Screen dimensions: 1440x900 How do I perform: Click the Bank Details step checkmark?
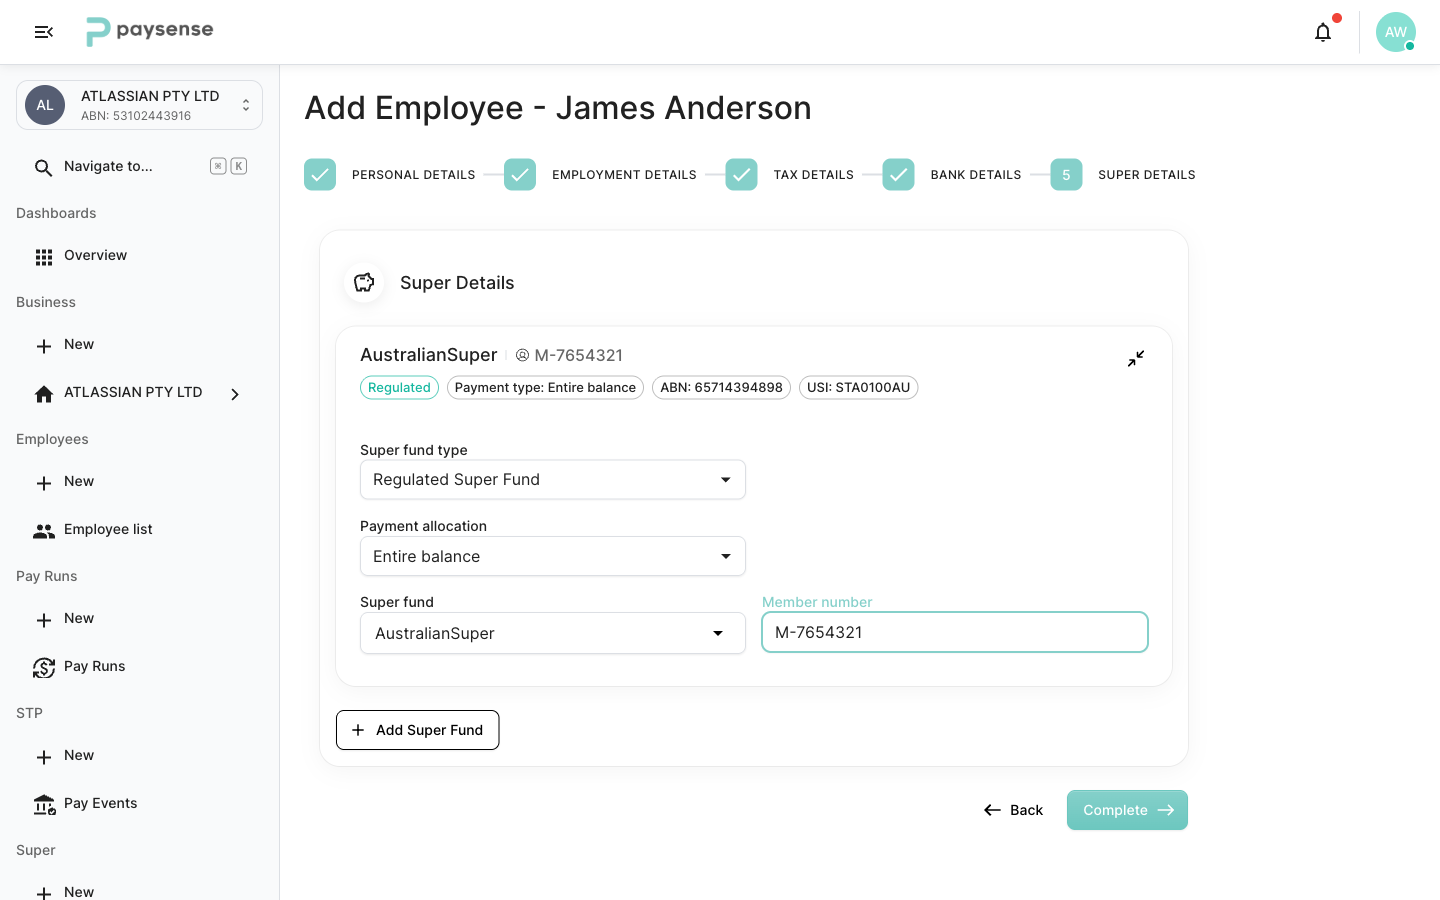(898, 174)
